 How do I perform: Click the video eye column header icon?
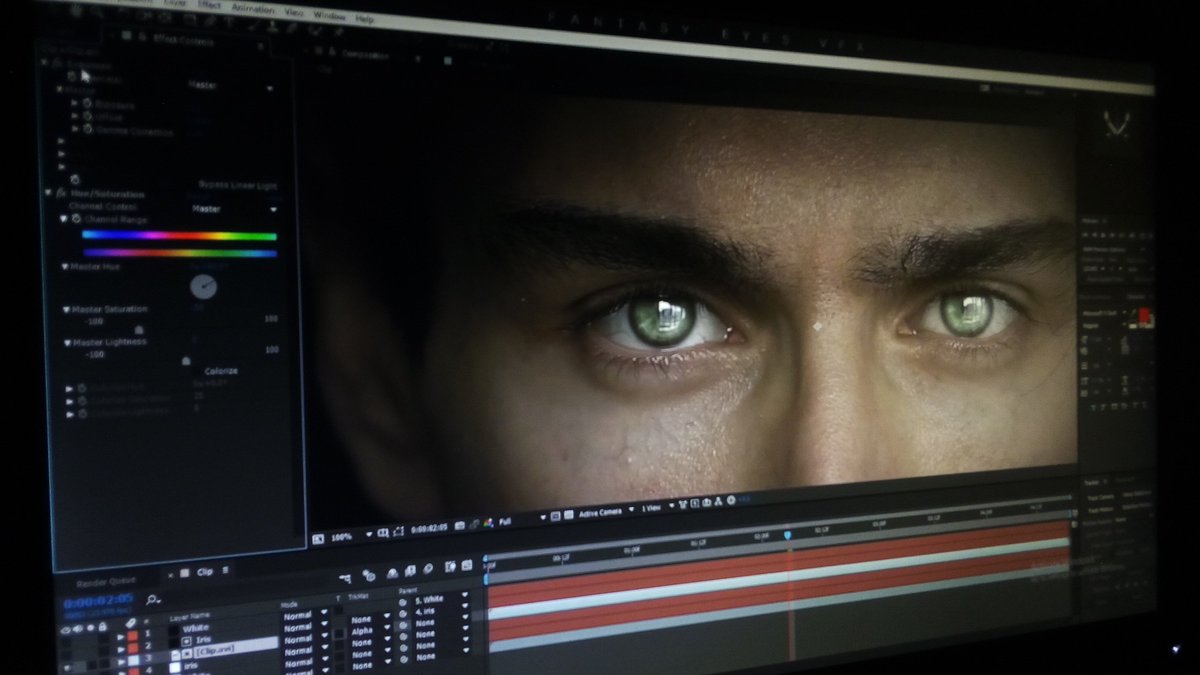(65, 630)
